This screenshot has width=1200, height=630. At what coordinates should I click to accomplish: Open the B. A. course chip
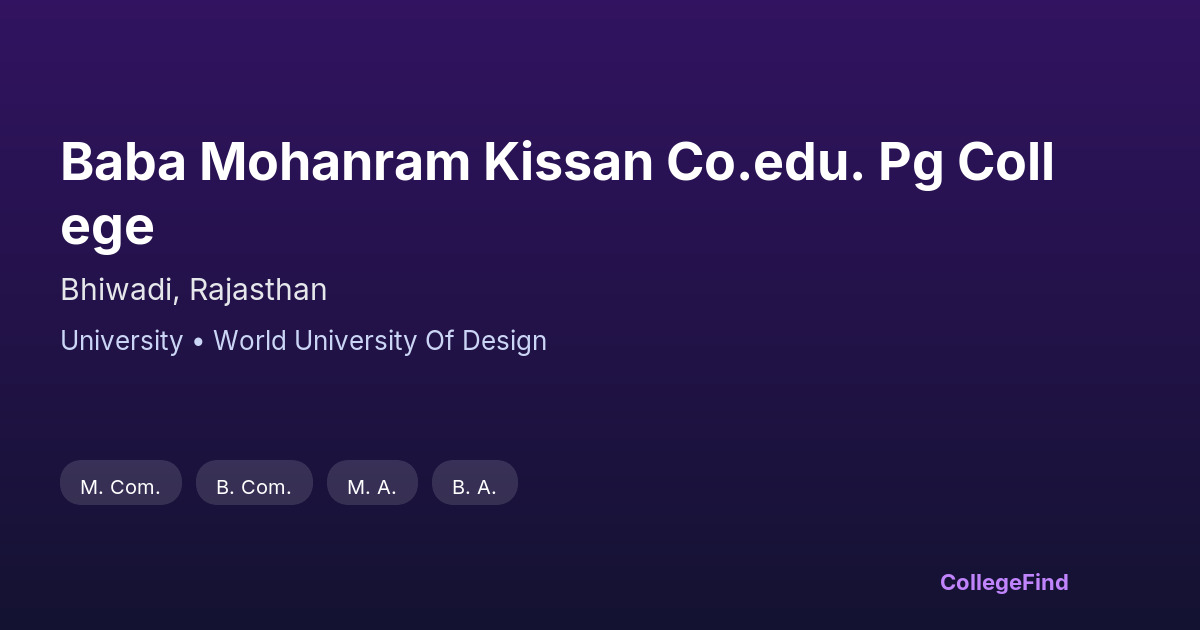[x=474, y=487]
